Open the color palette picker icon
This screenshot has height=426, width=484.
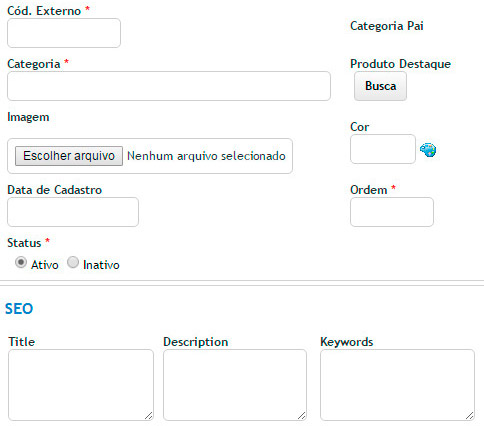point(428,149)
